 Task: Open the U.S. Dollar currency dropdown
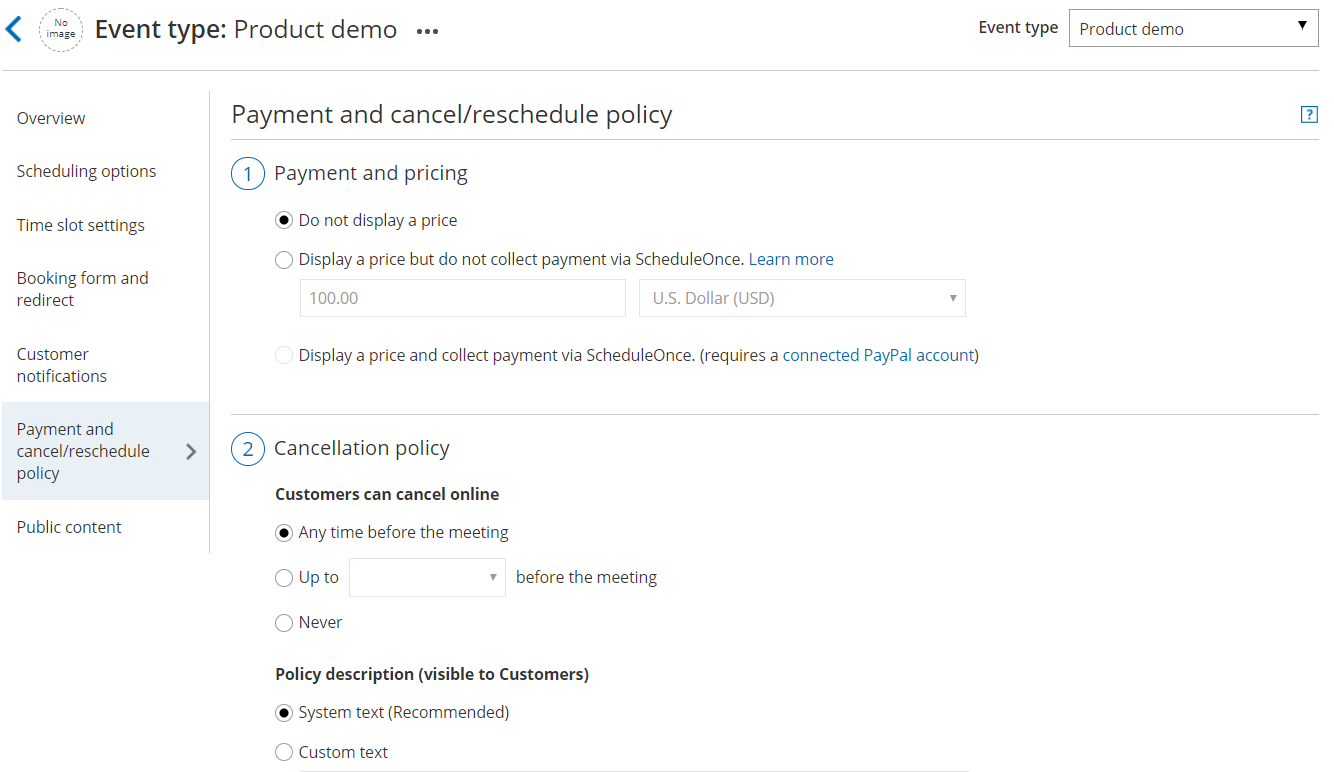802,298
